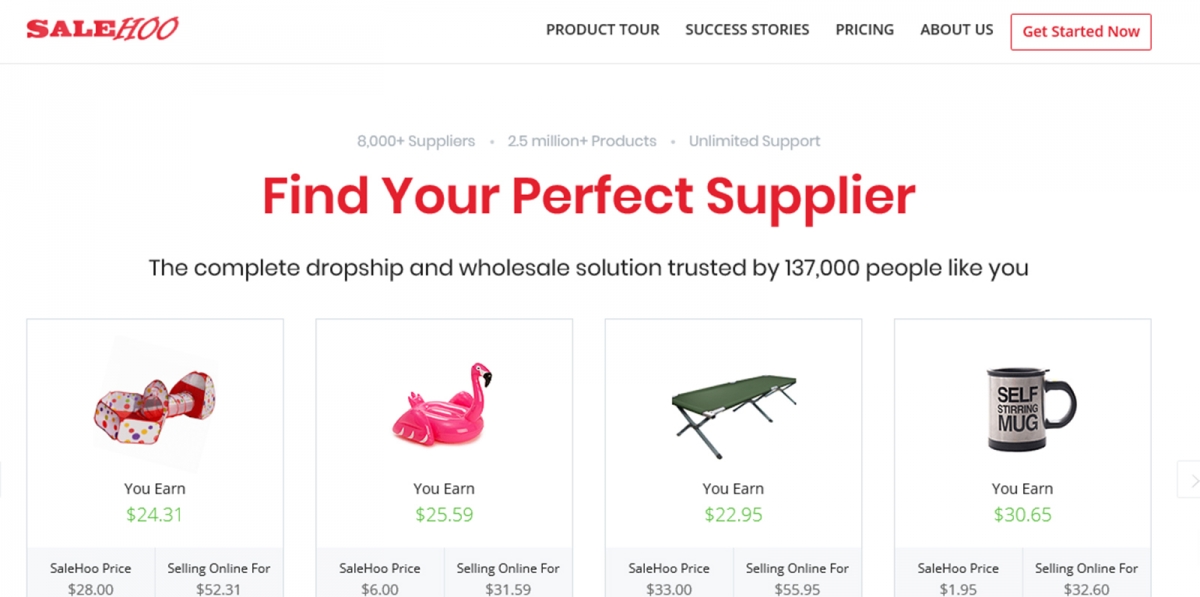Click the play tunnel product image
This screenshot has width=1200, height=597.
[x=154, y=410]
